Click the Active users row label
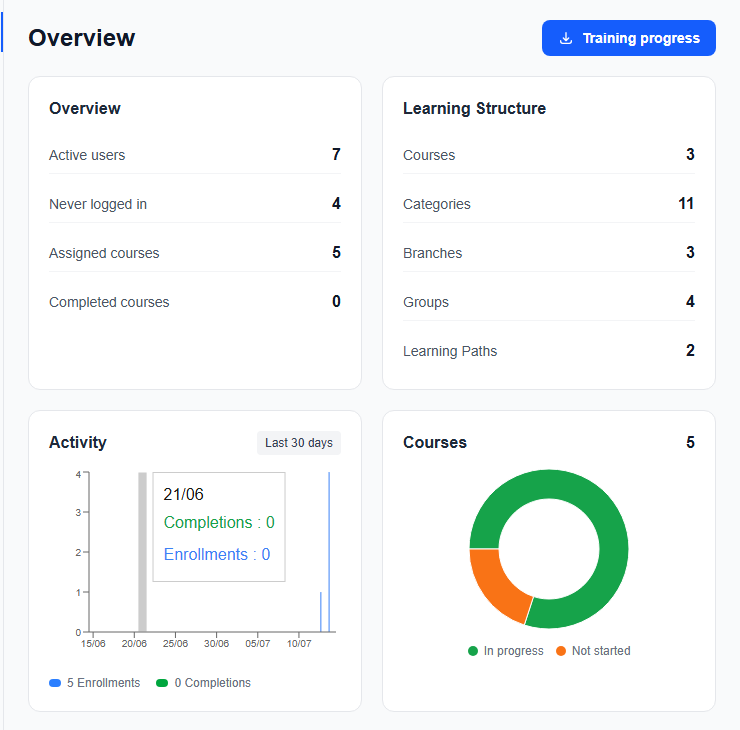 [87, 155]
